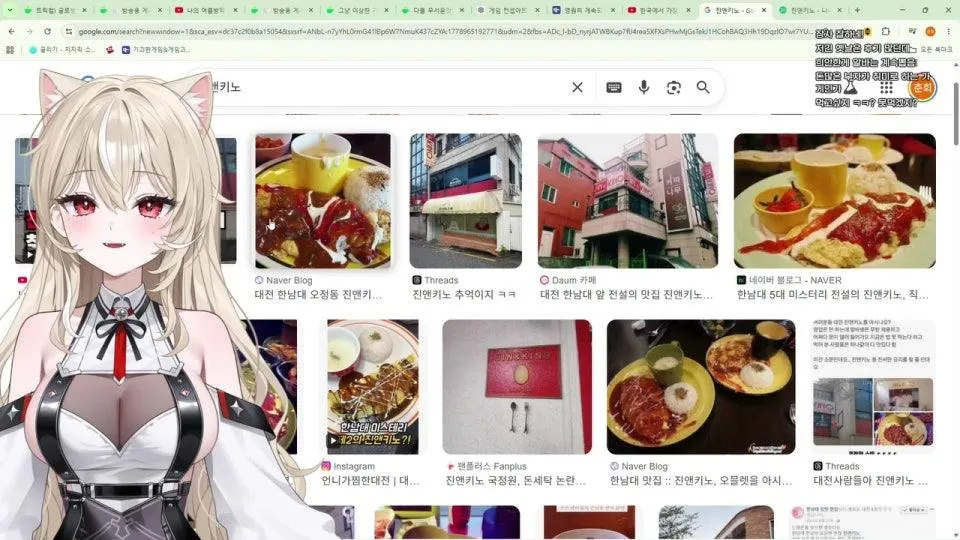Open Fanplus red sign with spoon photo

[517, 387]
